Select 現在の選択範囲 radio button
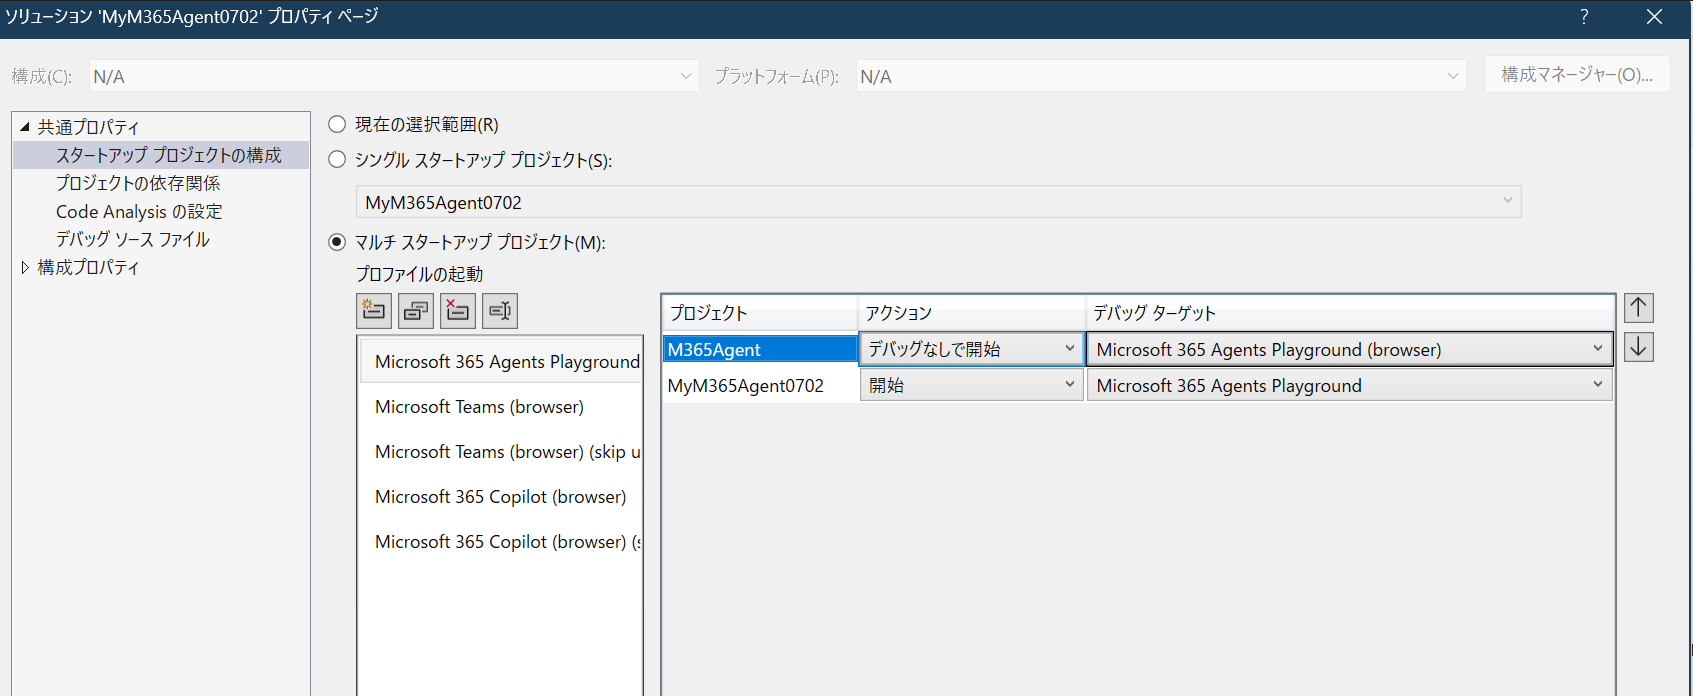This screenshot has width=1693, height=696. [337, 124]
